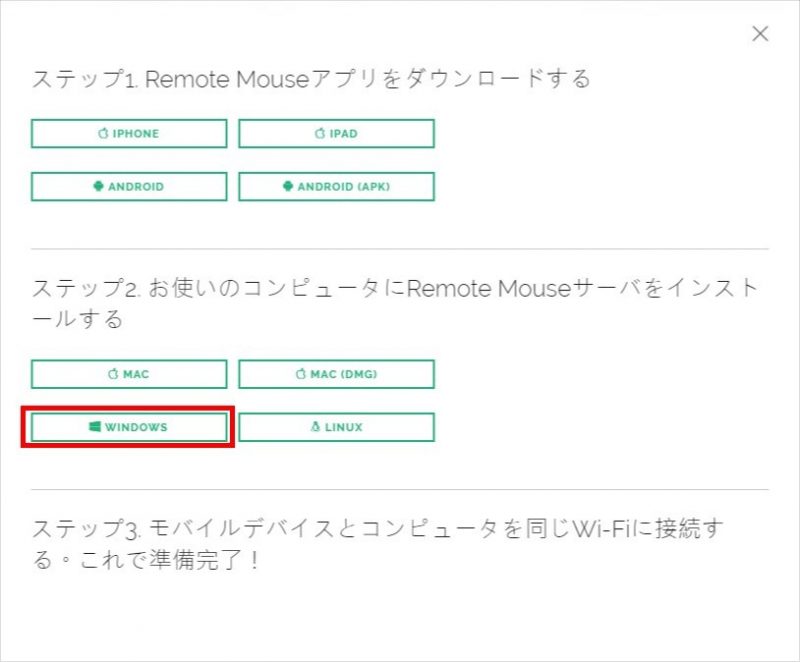The image size is (800, 662).
Task: Choose the IPAD download button text
Action: click(x=343, y=133)
